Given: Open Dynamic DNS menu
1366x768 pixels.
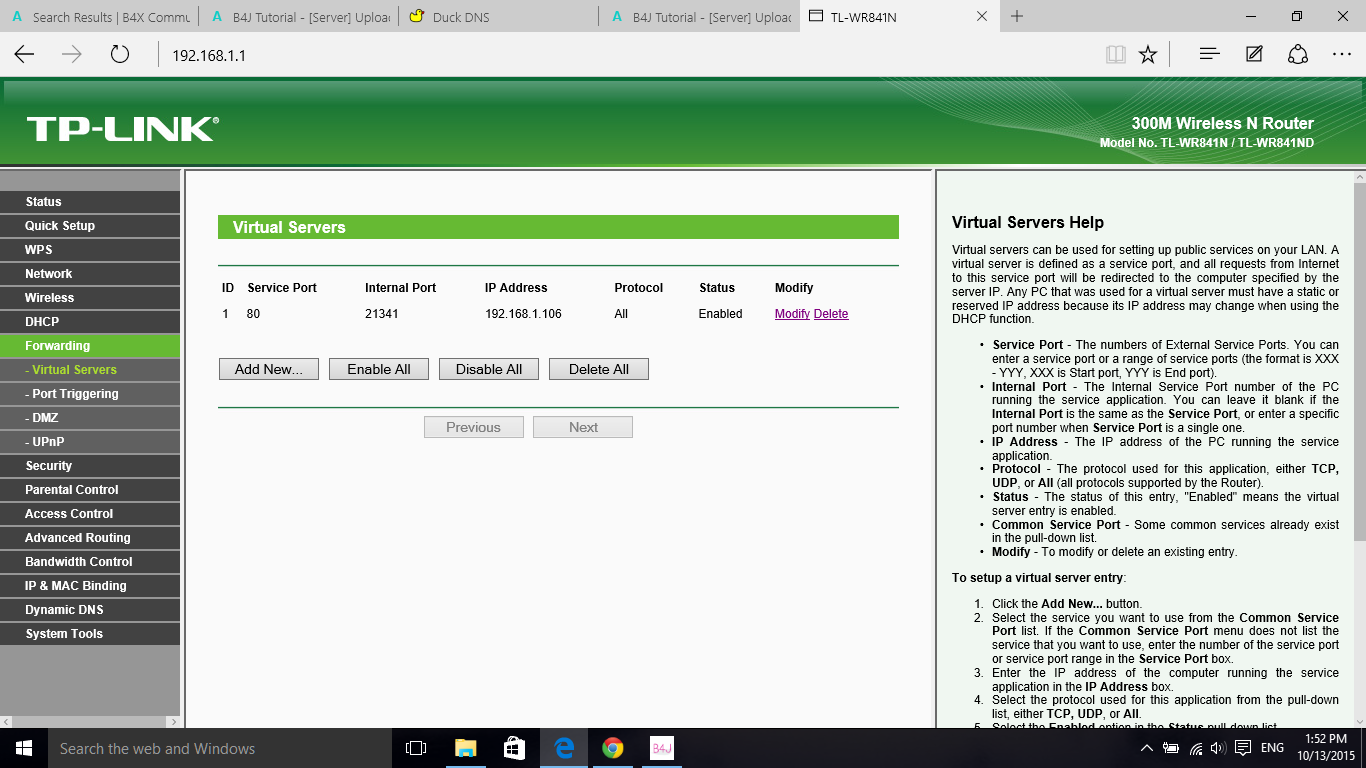Looking at the screenshot, I should [x=90, y=610].
